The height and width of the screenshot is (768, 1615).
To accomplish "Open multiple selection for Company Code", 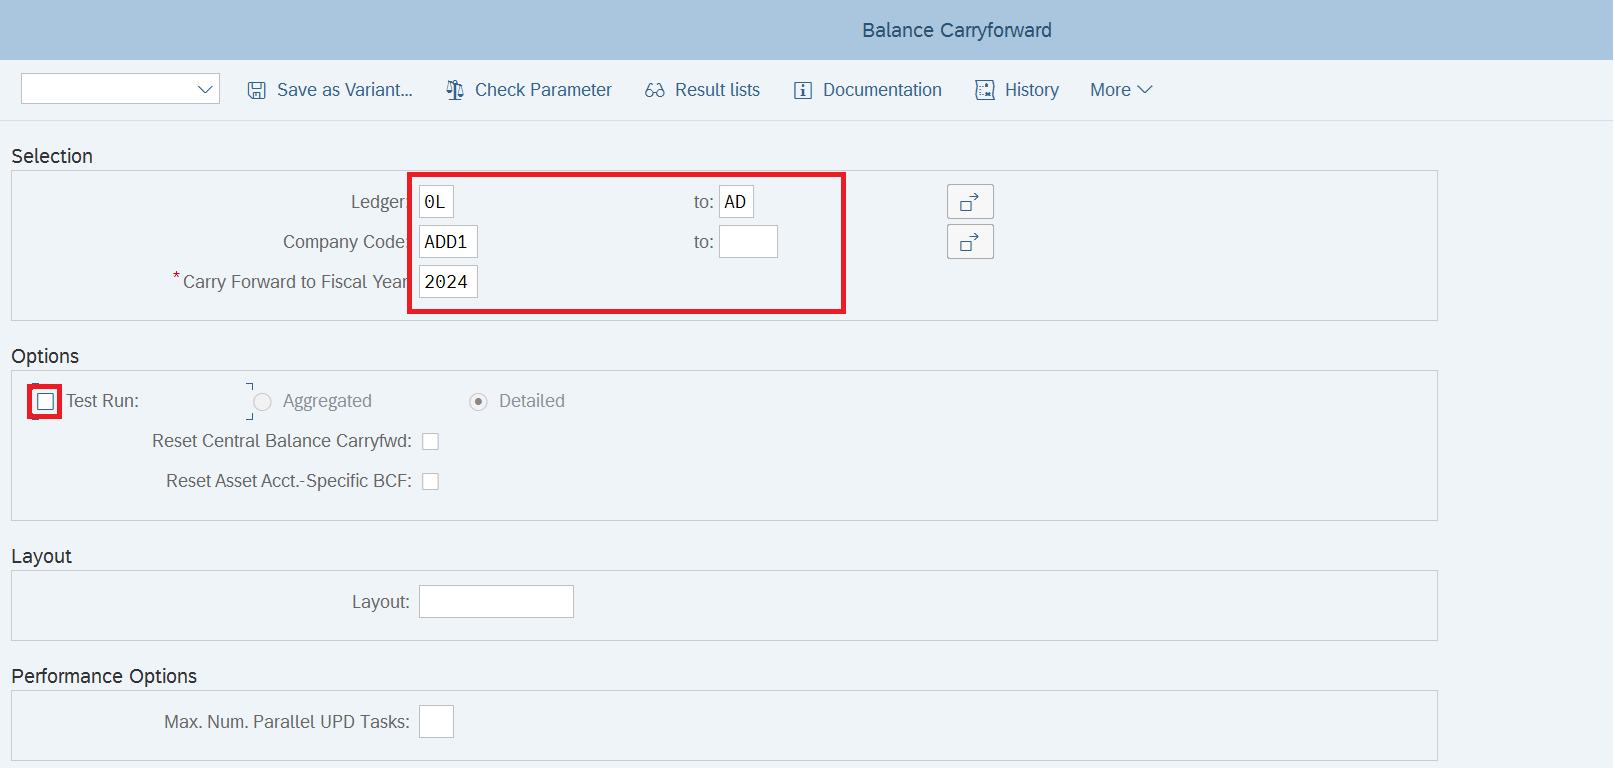I will click(970, 242).
